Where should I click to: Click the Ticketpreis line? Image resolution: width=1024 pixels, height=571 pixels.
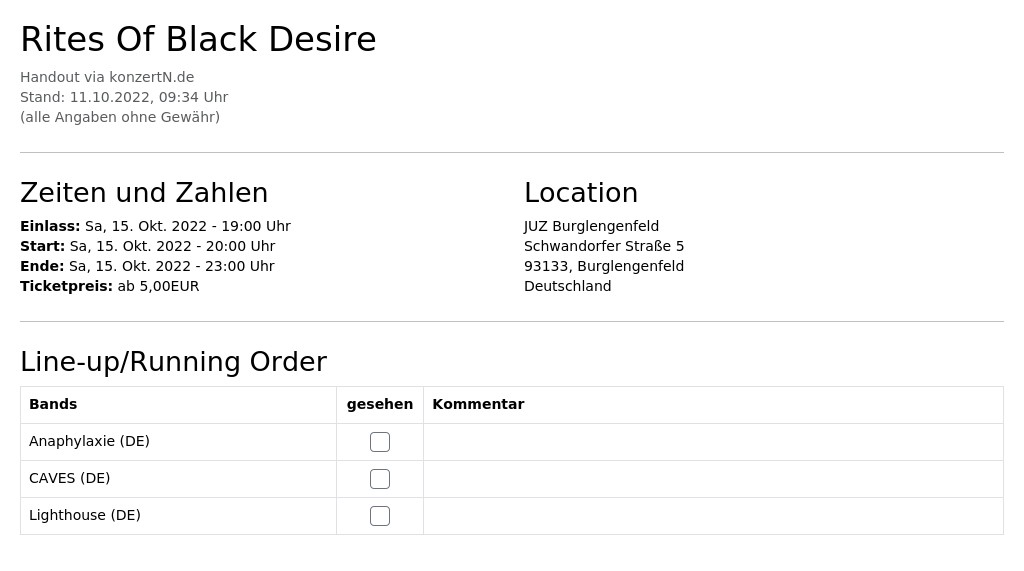coord(110,286)
